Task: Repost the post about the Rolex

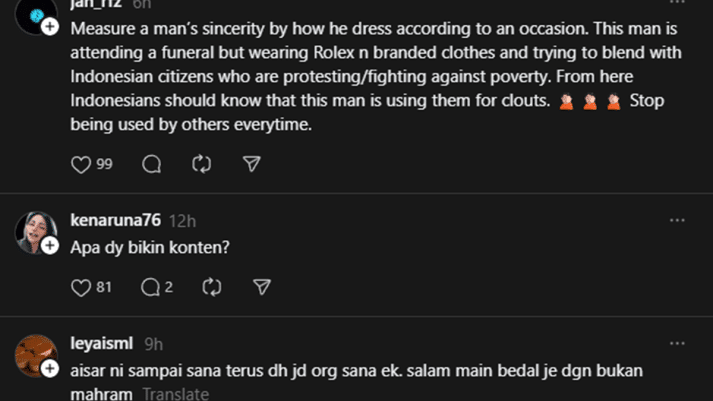Action: click(x=201, y=164)
